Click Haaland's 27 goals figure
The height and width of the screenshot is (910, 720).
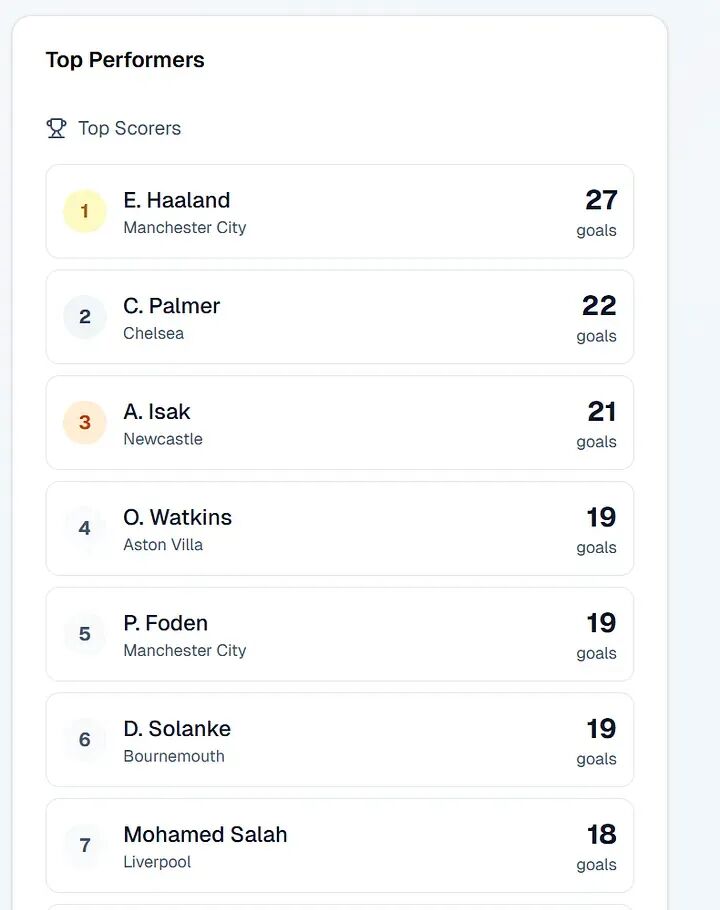[x=601, y=200]
